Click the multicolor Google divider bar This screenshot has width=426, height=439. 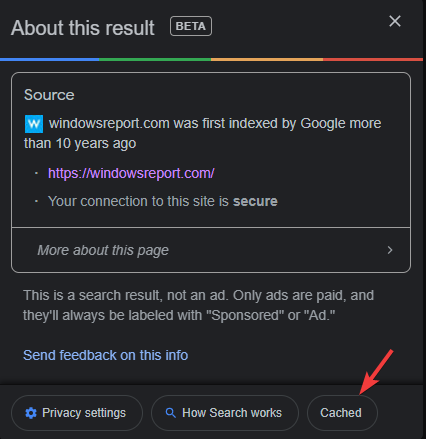tap(211, 60)
